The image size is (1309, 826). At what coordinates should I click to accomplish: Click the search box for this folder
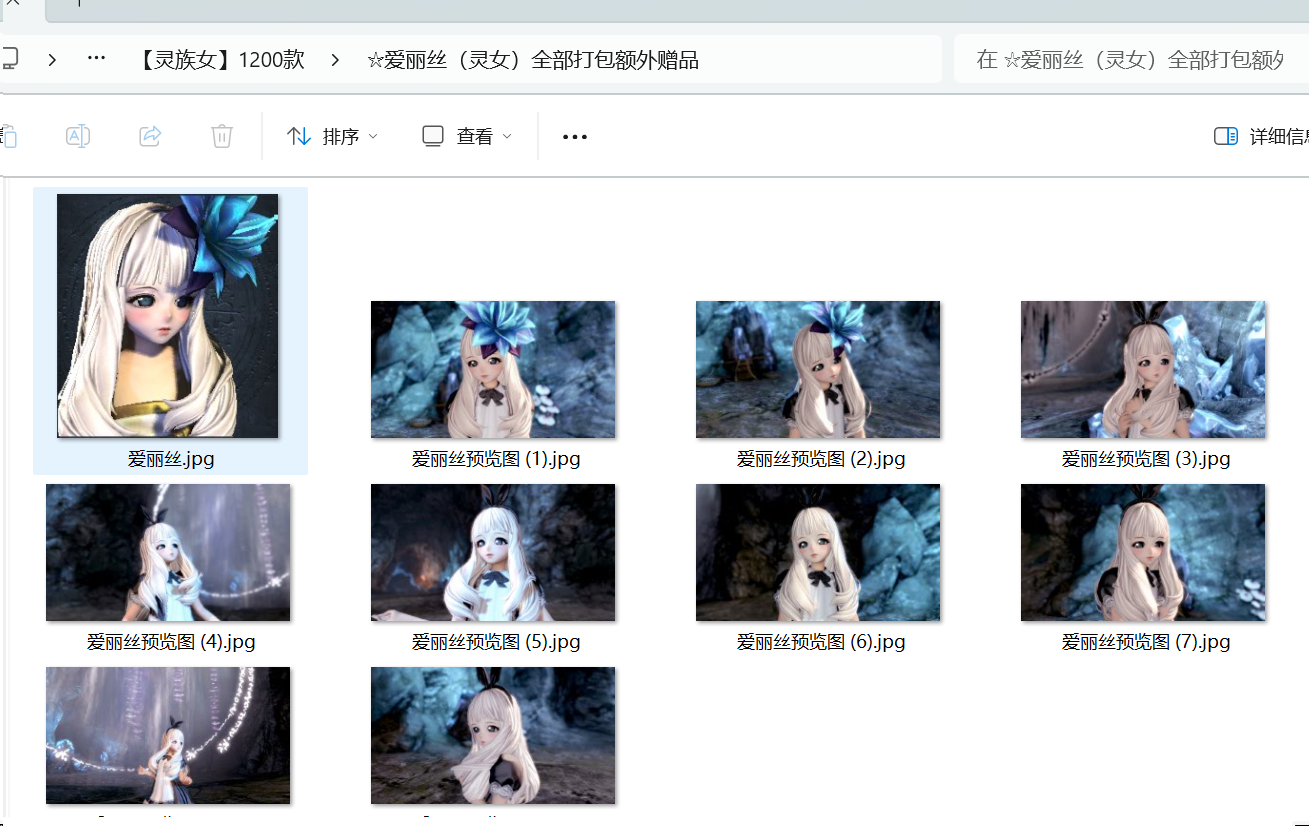(1131, 60)
